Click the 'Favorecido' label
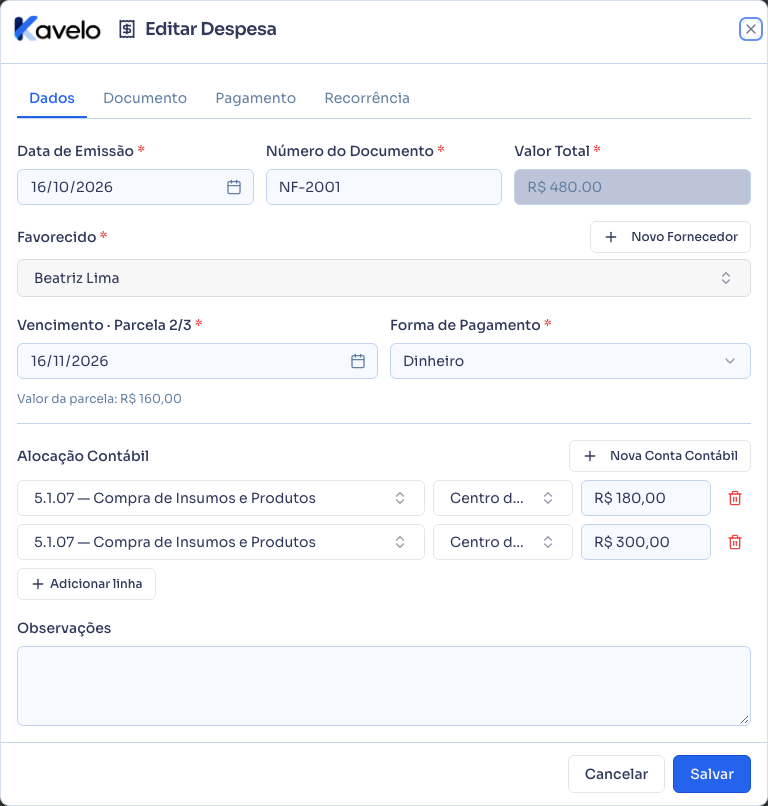This screenshot has height=806, width=768. [57, 237]
